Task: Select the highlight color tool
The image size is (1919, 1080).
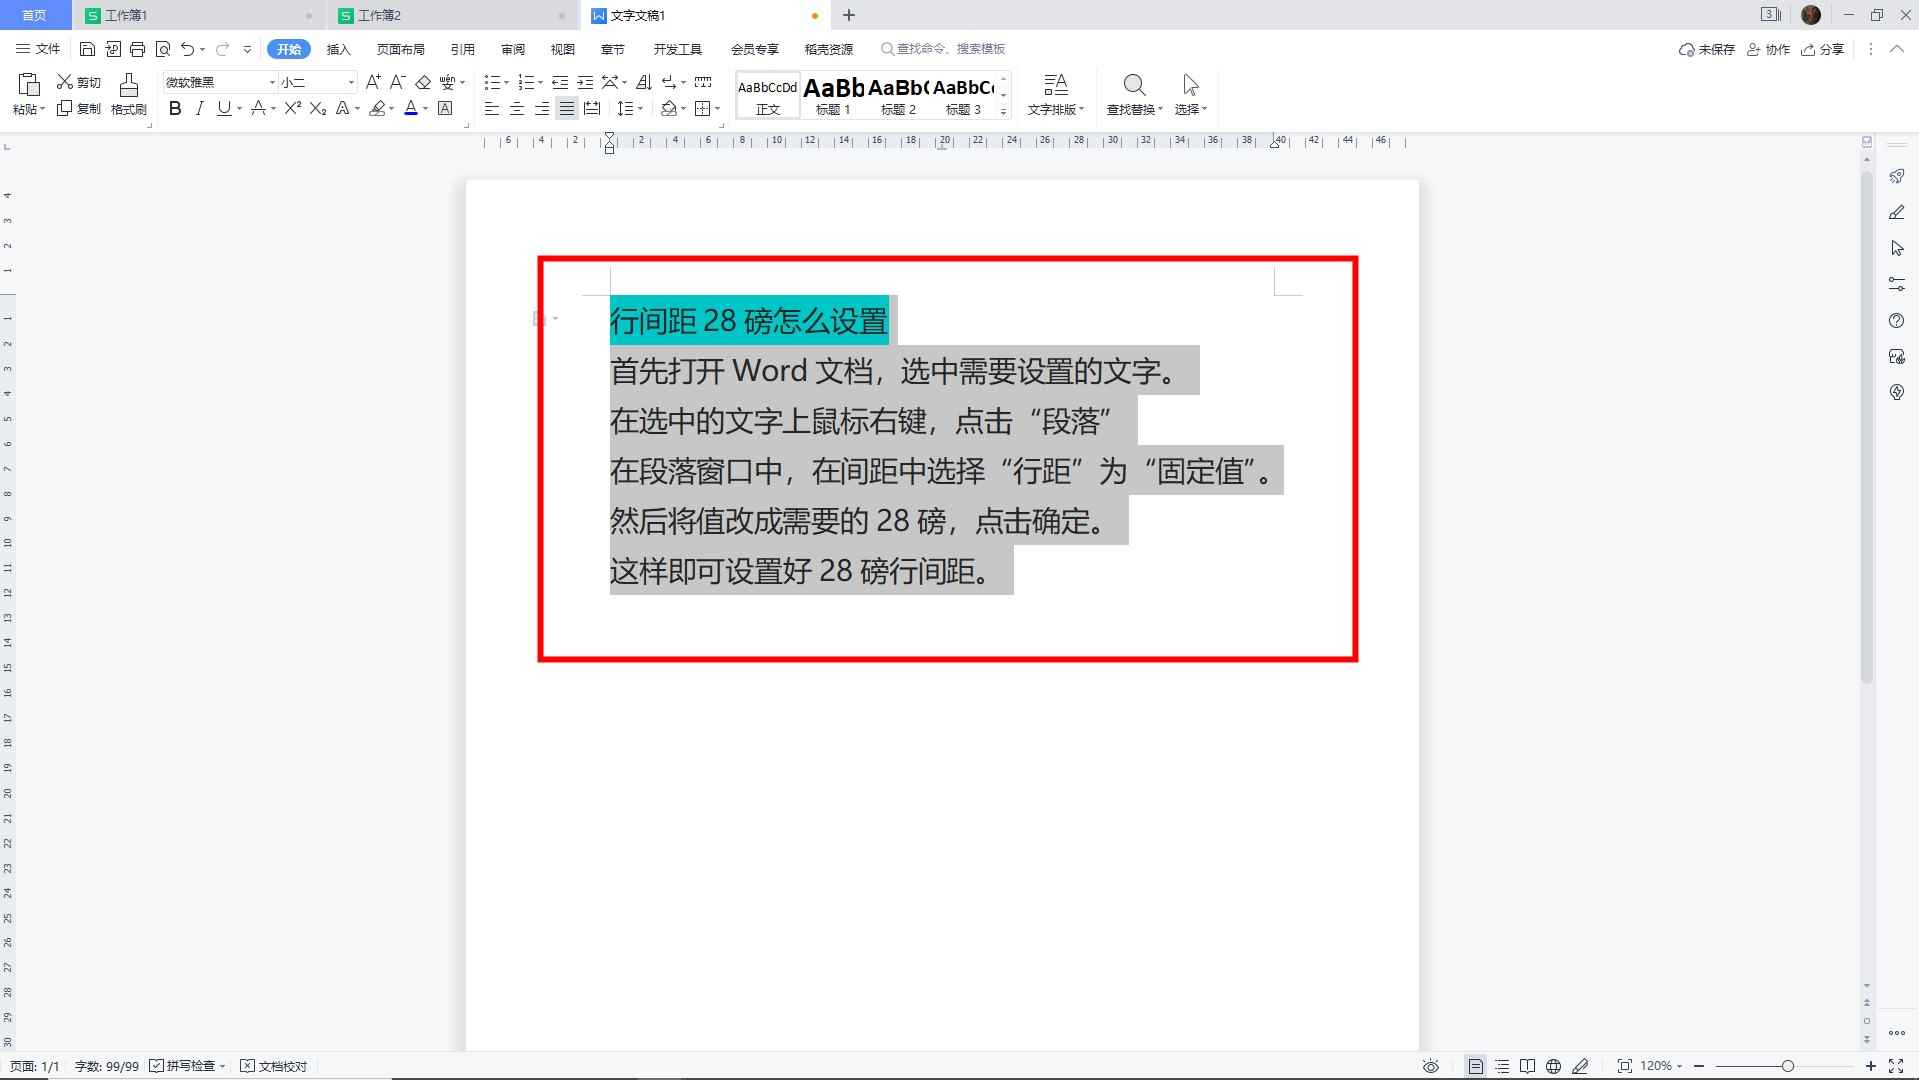Action: coord(378,108)
